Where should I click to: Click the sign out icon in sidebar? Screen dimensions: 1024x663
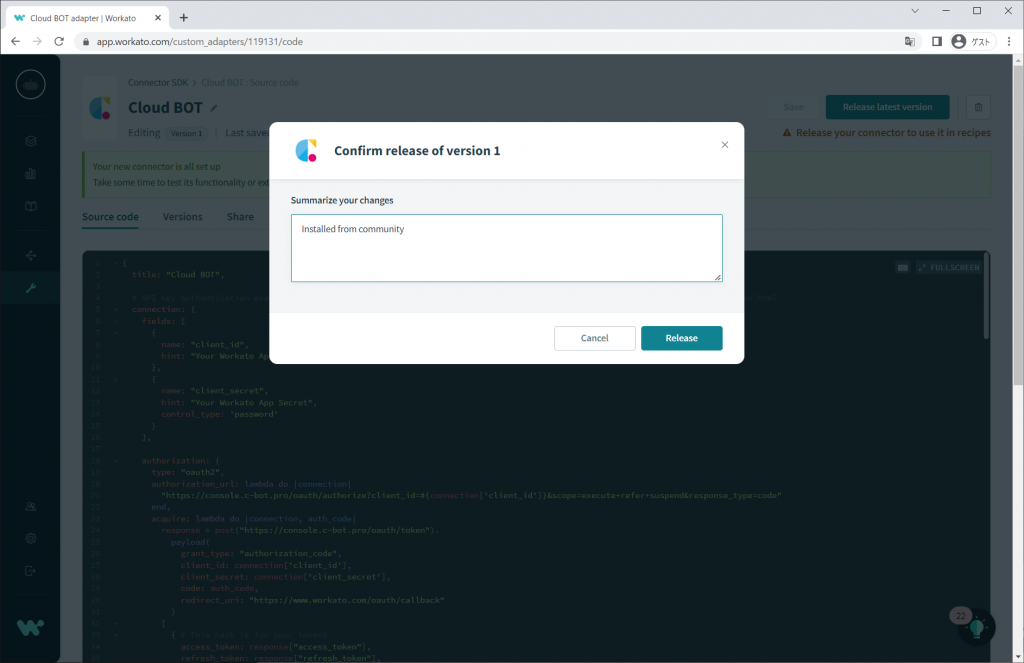[31, 571]
